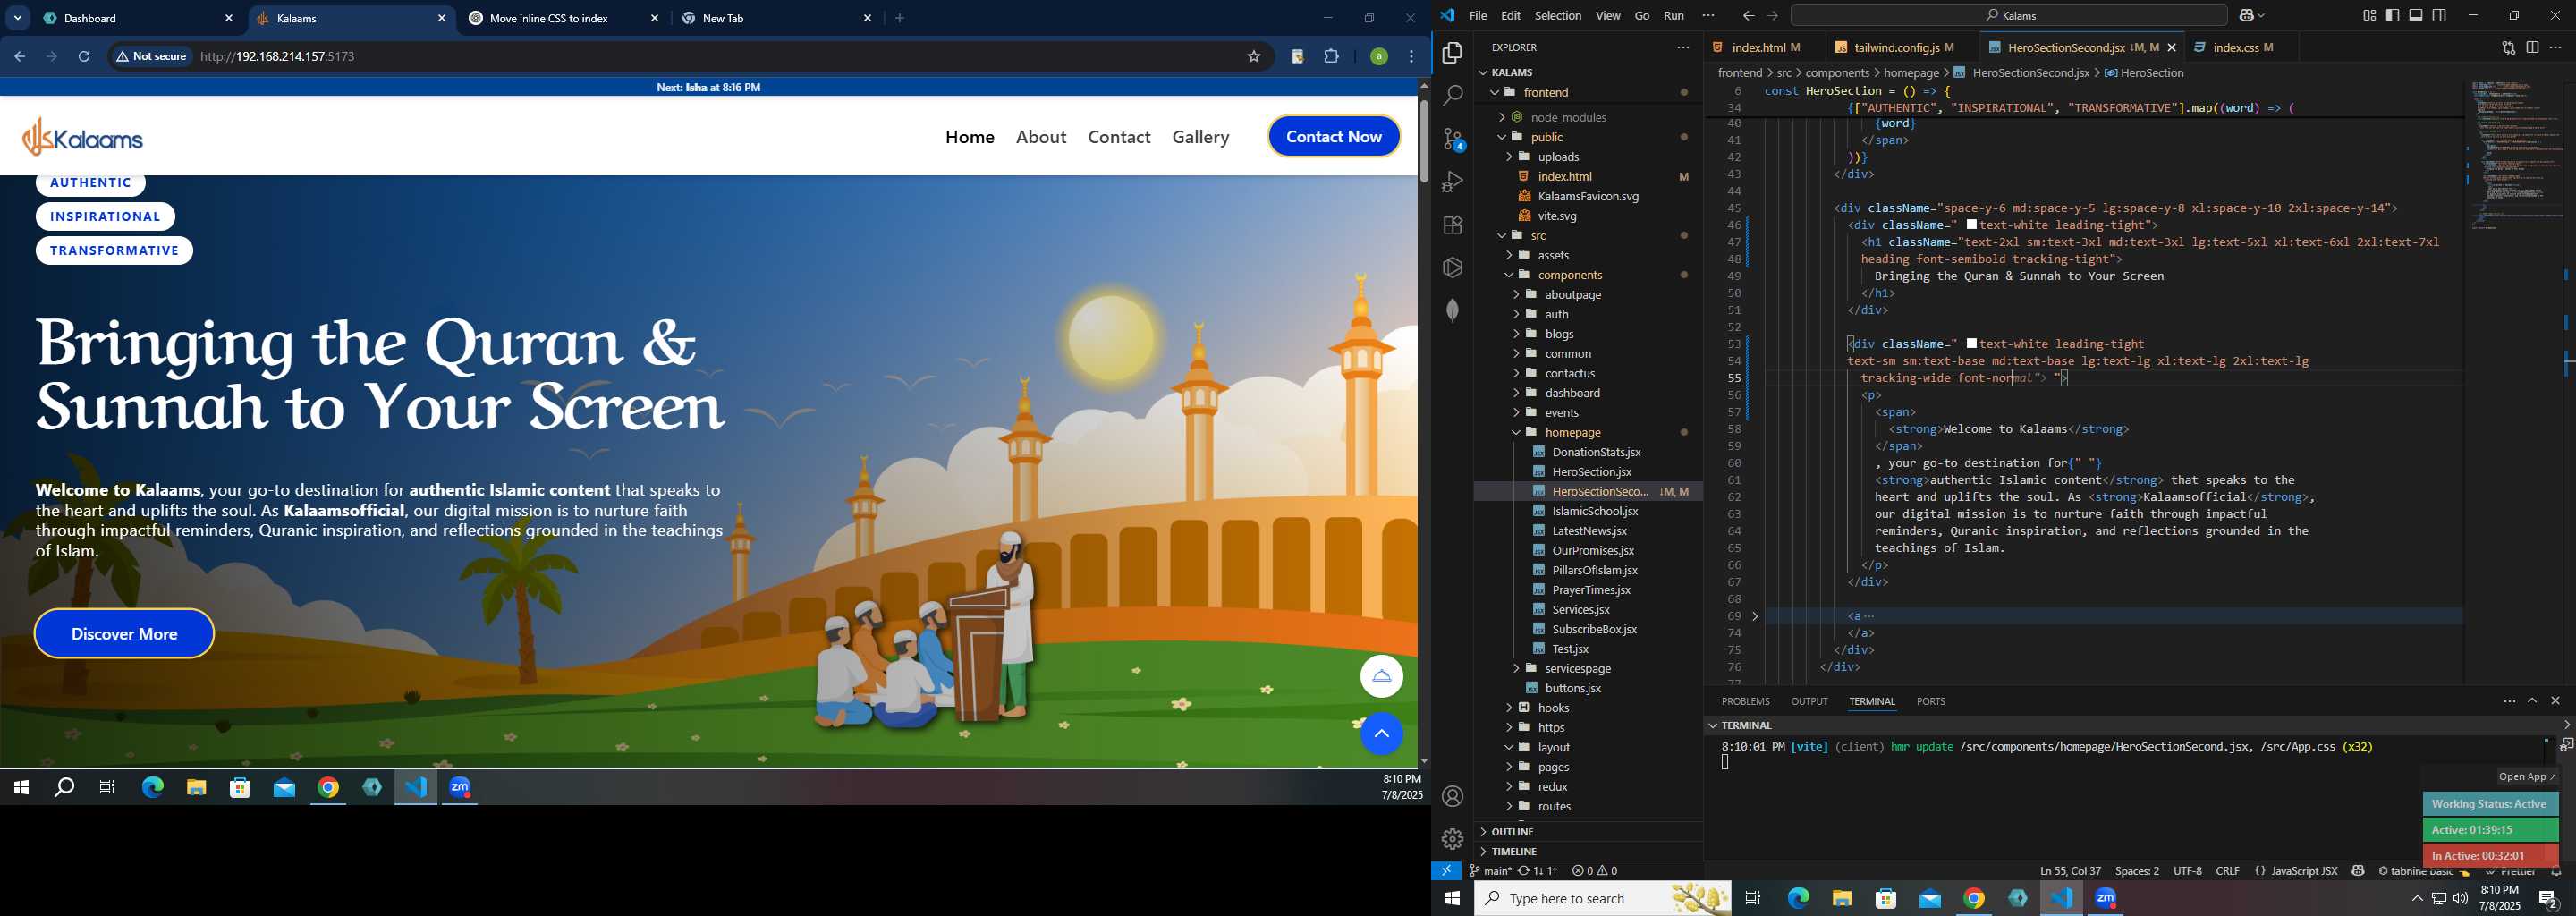Screen dimensions: 2576x916
Task: Click the Contact Now button
Action: (x=1333, y=137)
